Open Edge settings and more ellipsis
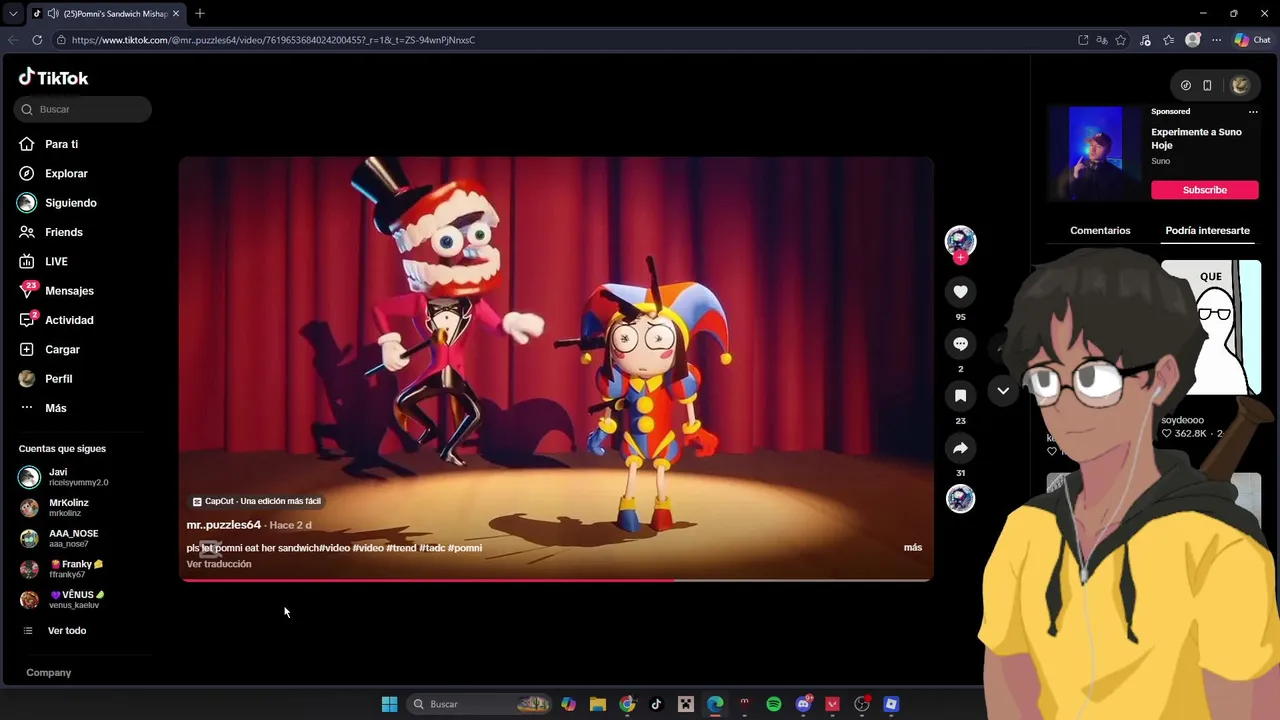The image size is (1280, 720). coord(1216,40)
